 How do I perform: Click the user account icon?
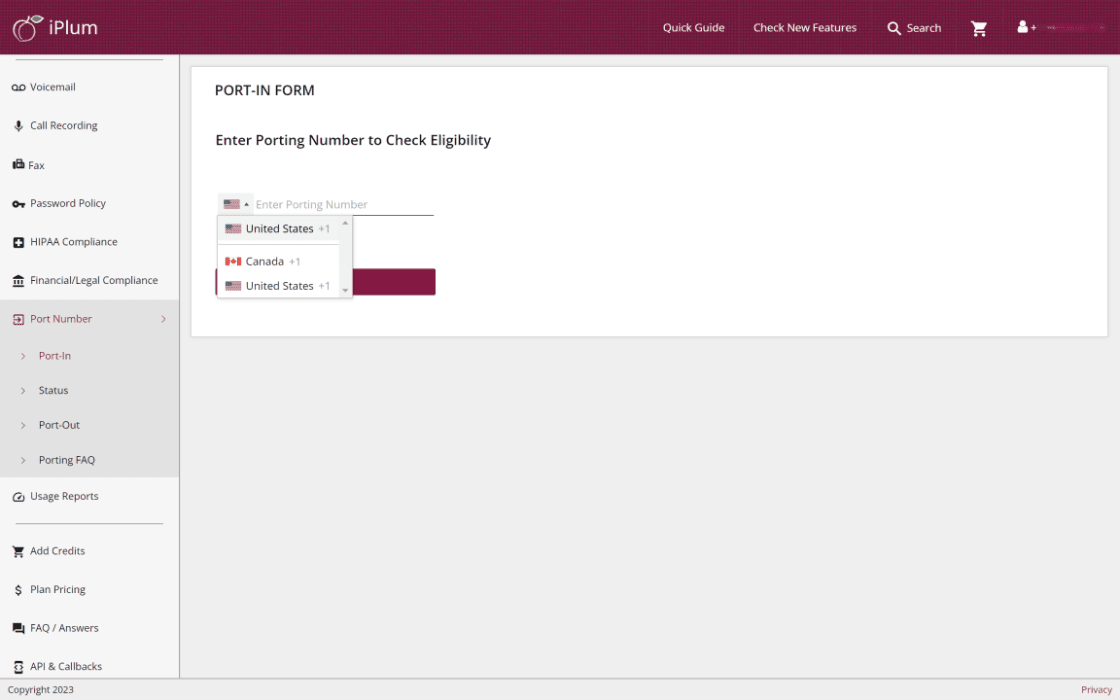point(1025,27)
